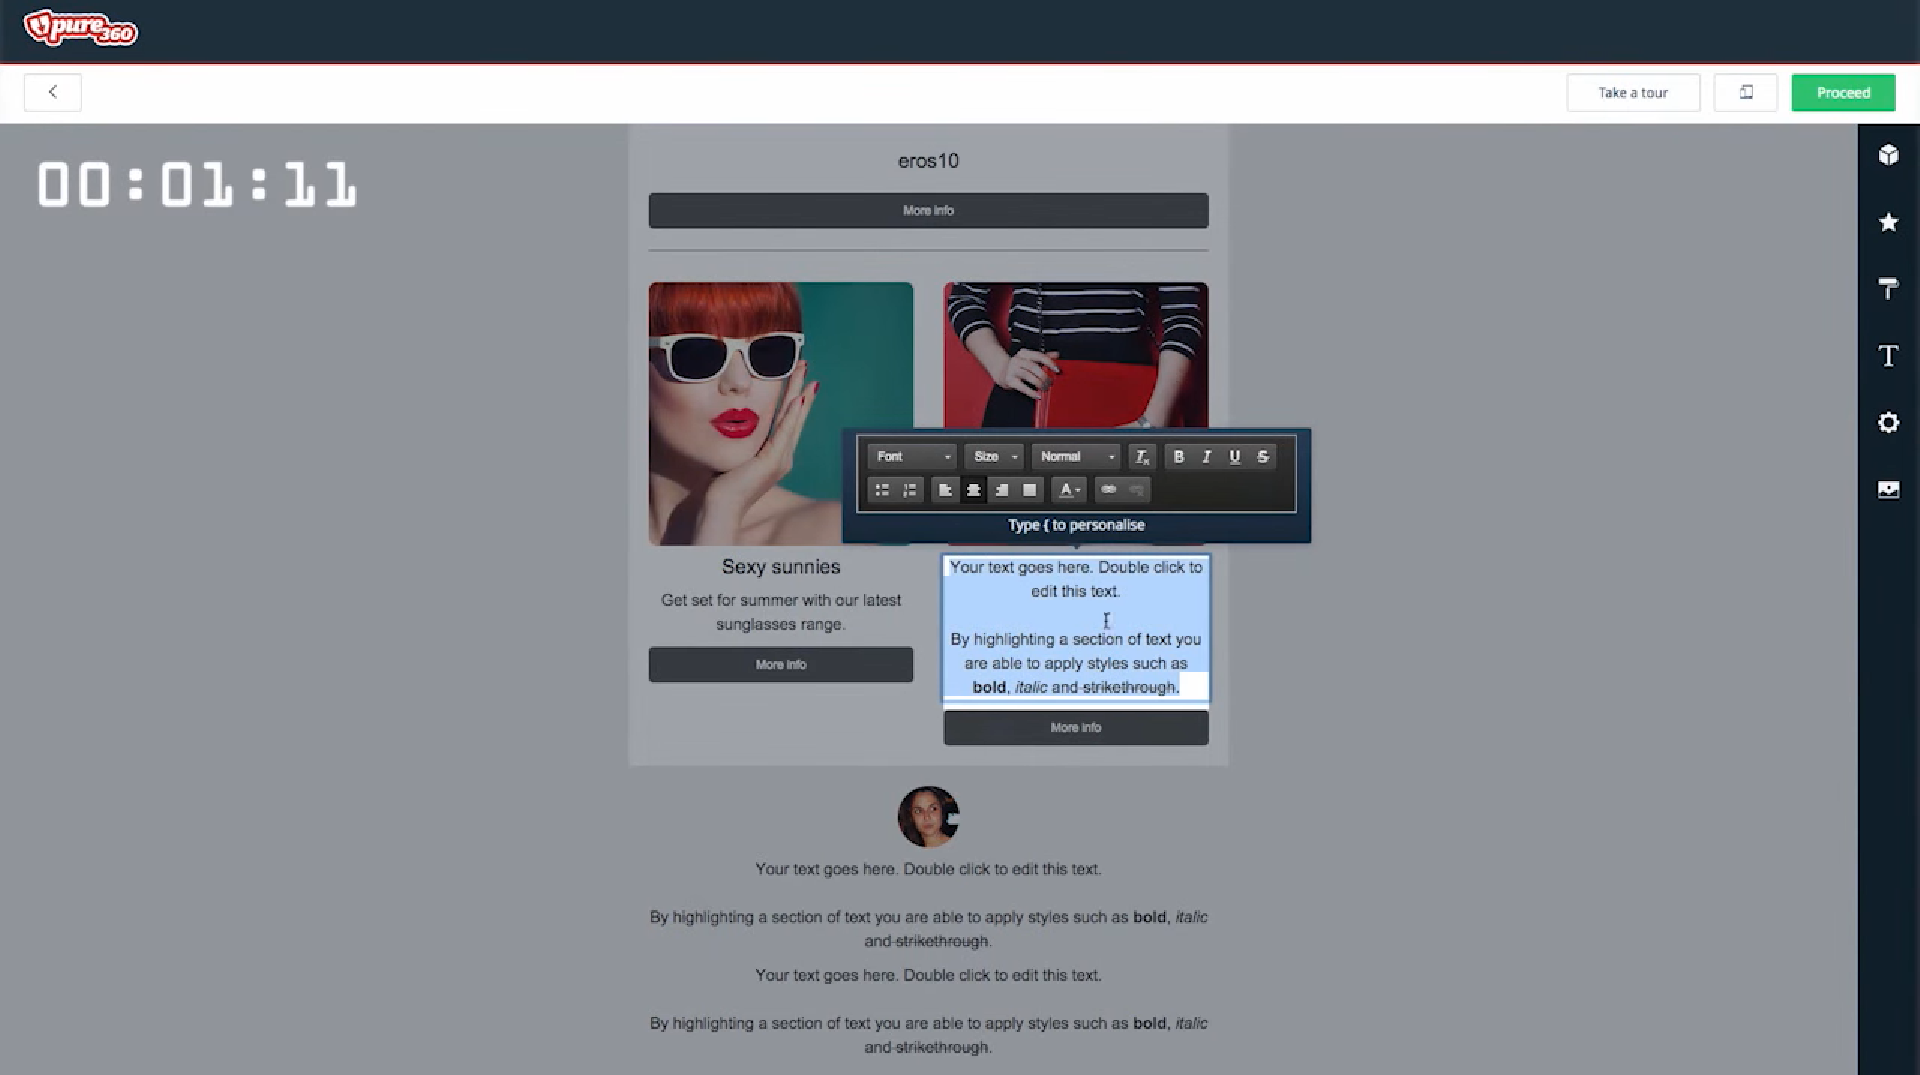Click inside the highlighted text editing block

[x=1076, y=627]
